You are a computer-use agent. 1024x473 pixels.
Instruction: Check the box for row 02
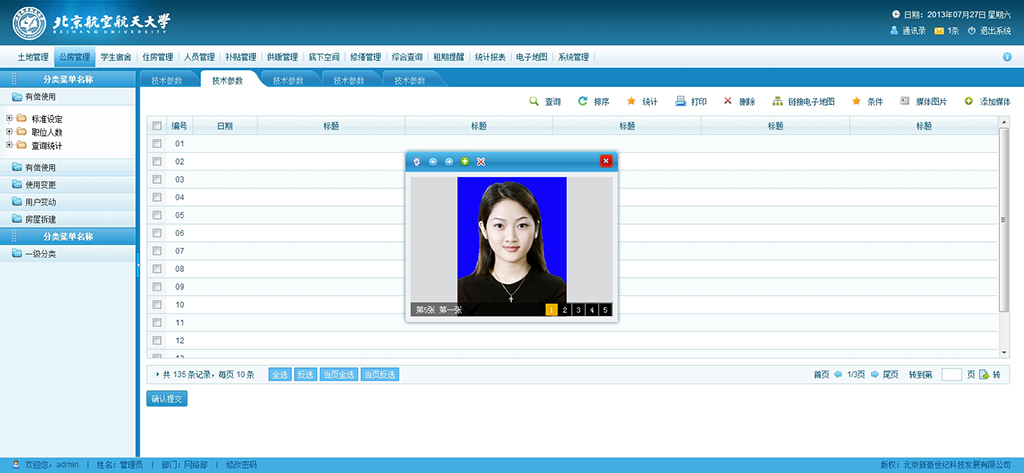(157, 161)
